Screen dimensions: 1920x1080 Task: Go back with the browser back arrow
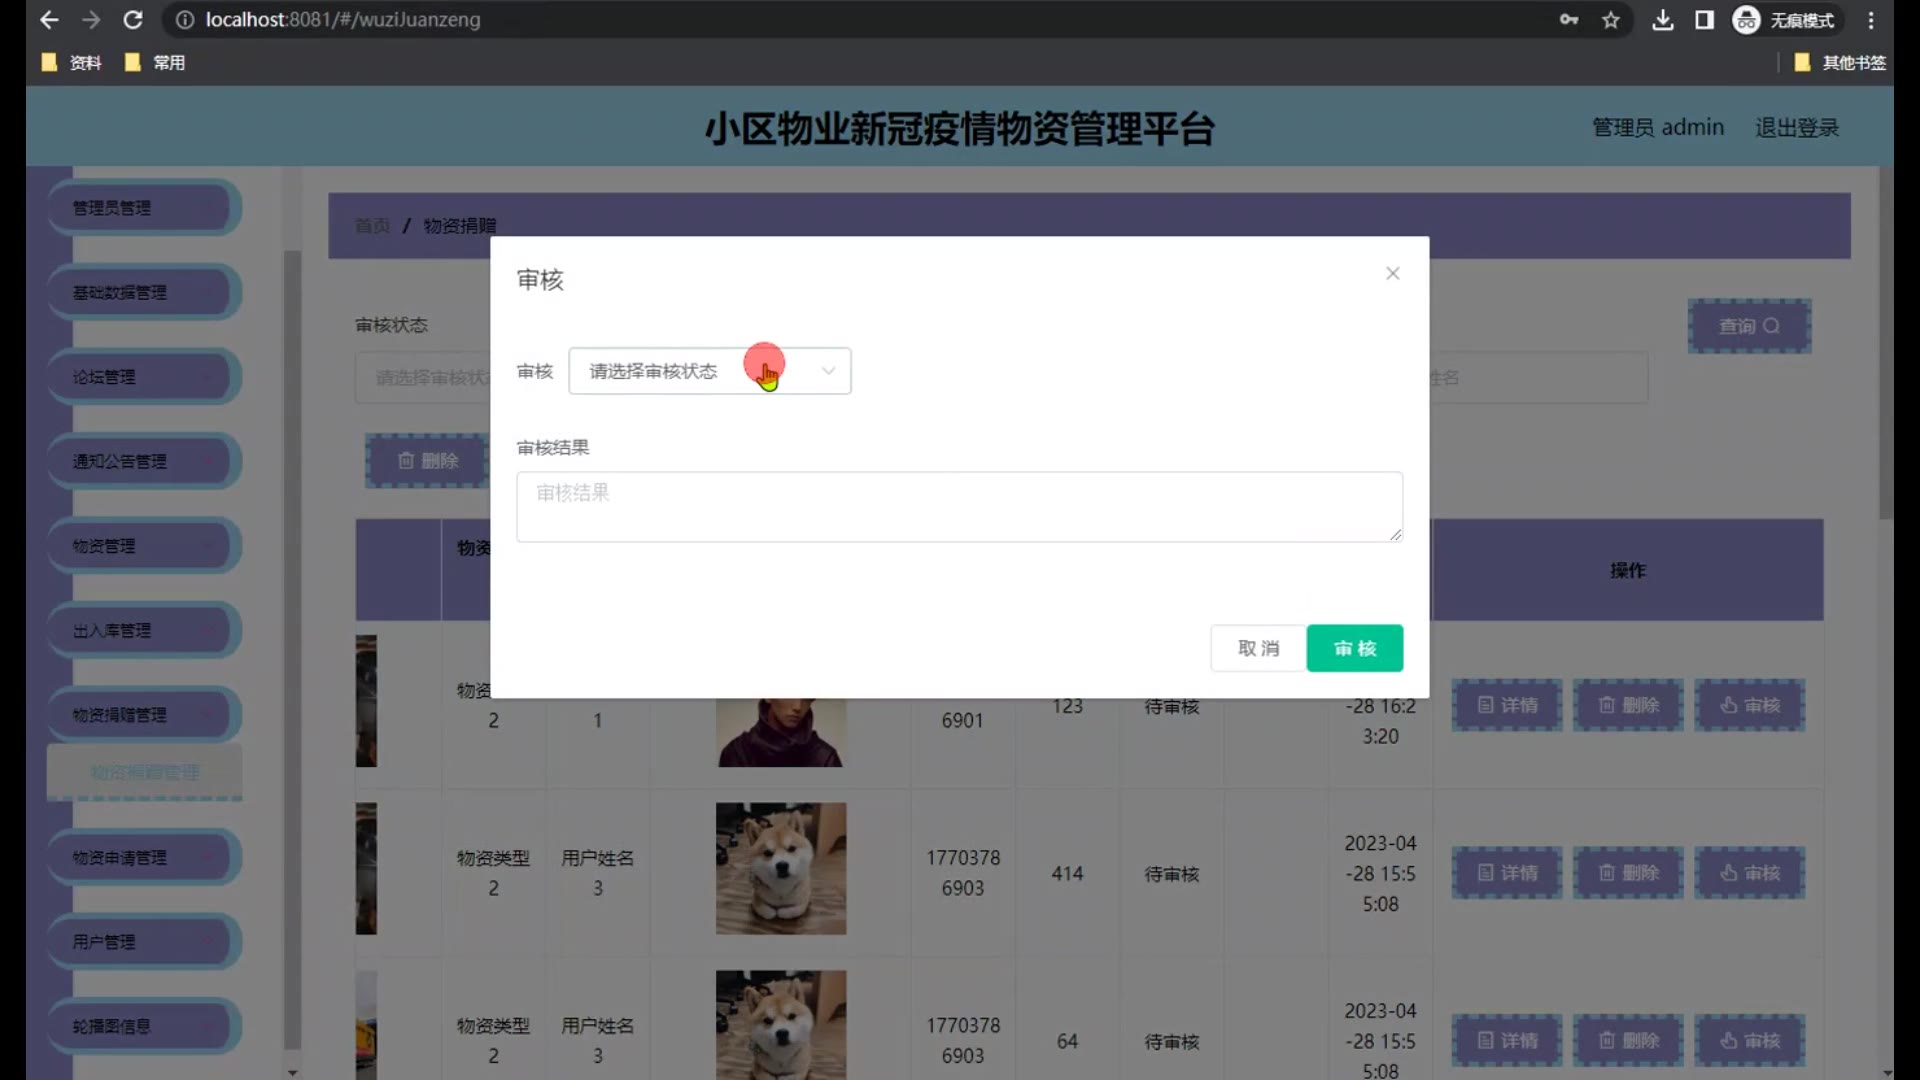click(x=48, y=20)
